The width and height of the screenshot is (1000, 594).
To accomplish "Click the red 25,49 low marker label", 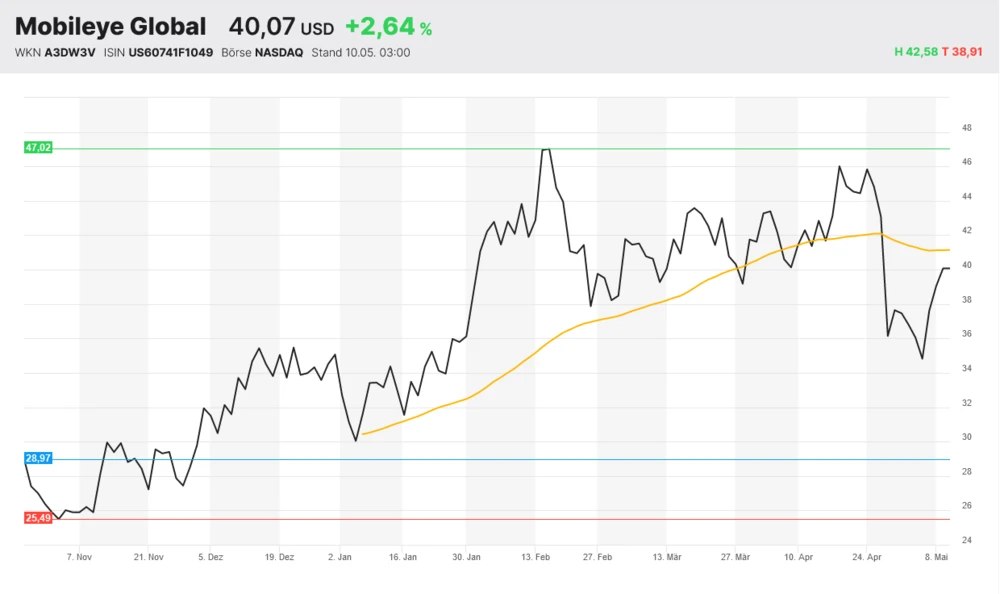I will tap(38, 518).
